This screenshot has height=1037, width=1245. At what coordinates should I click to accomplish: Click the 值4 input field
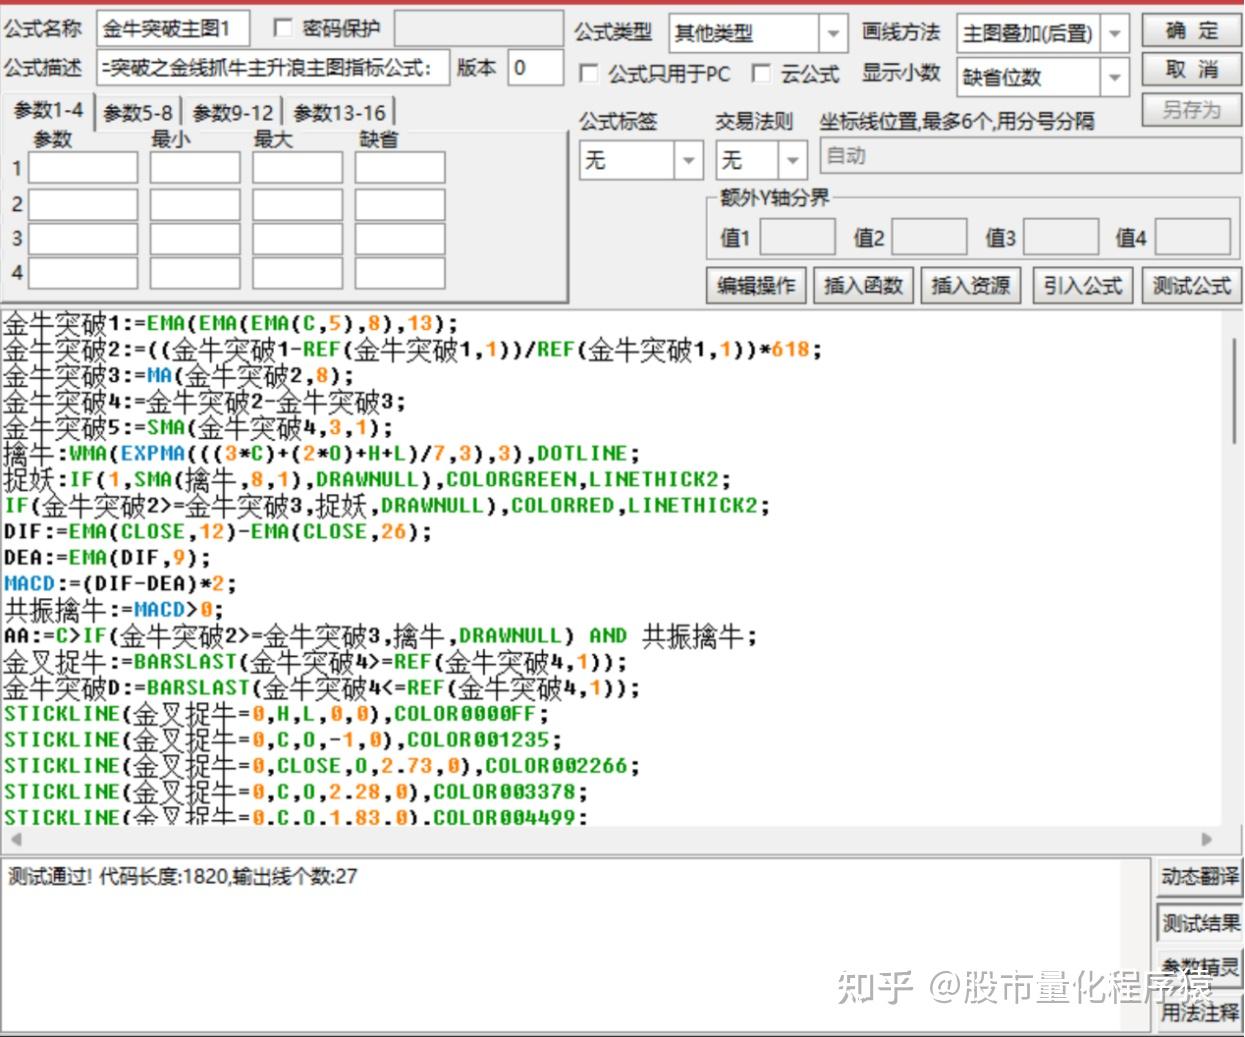pos(1194,238)
